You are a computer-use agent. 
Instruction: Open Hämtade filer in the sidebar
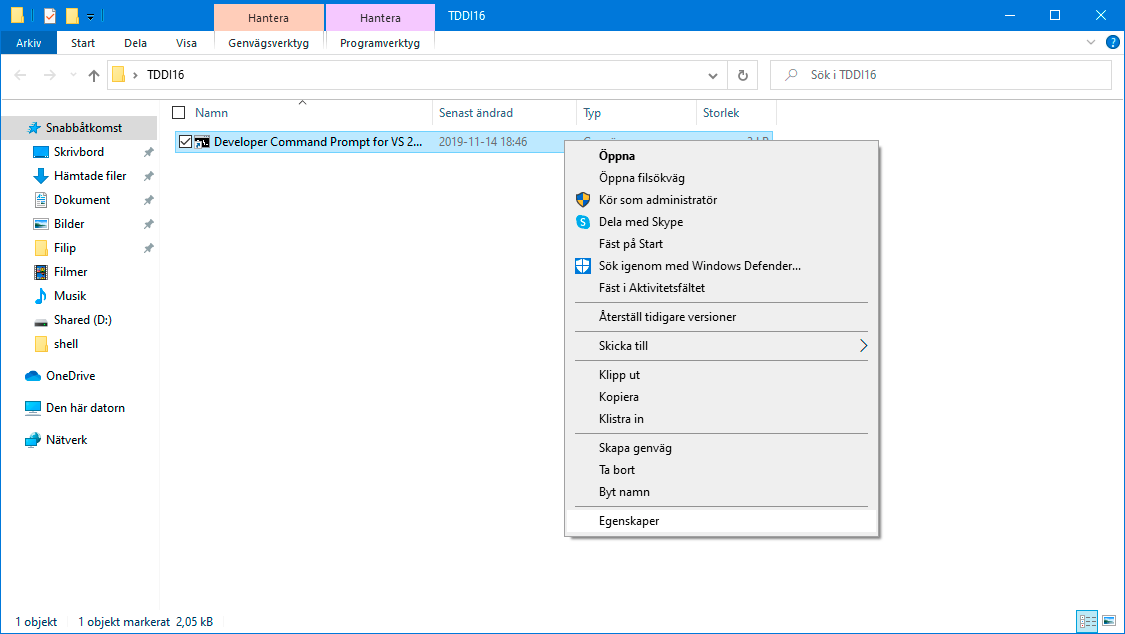(90, 176)
